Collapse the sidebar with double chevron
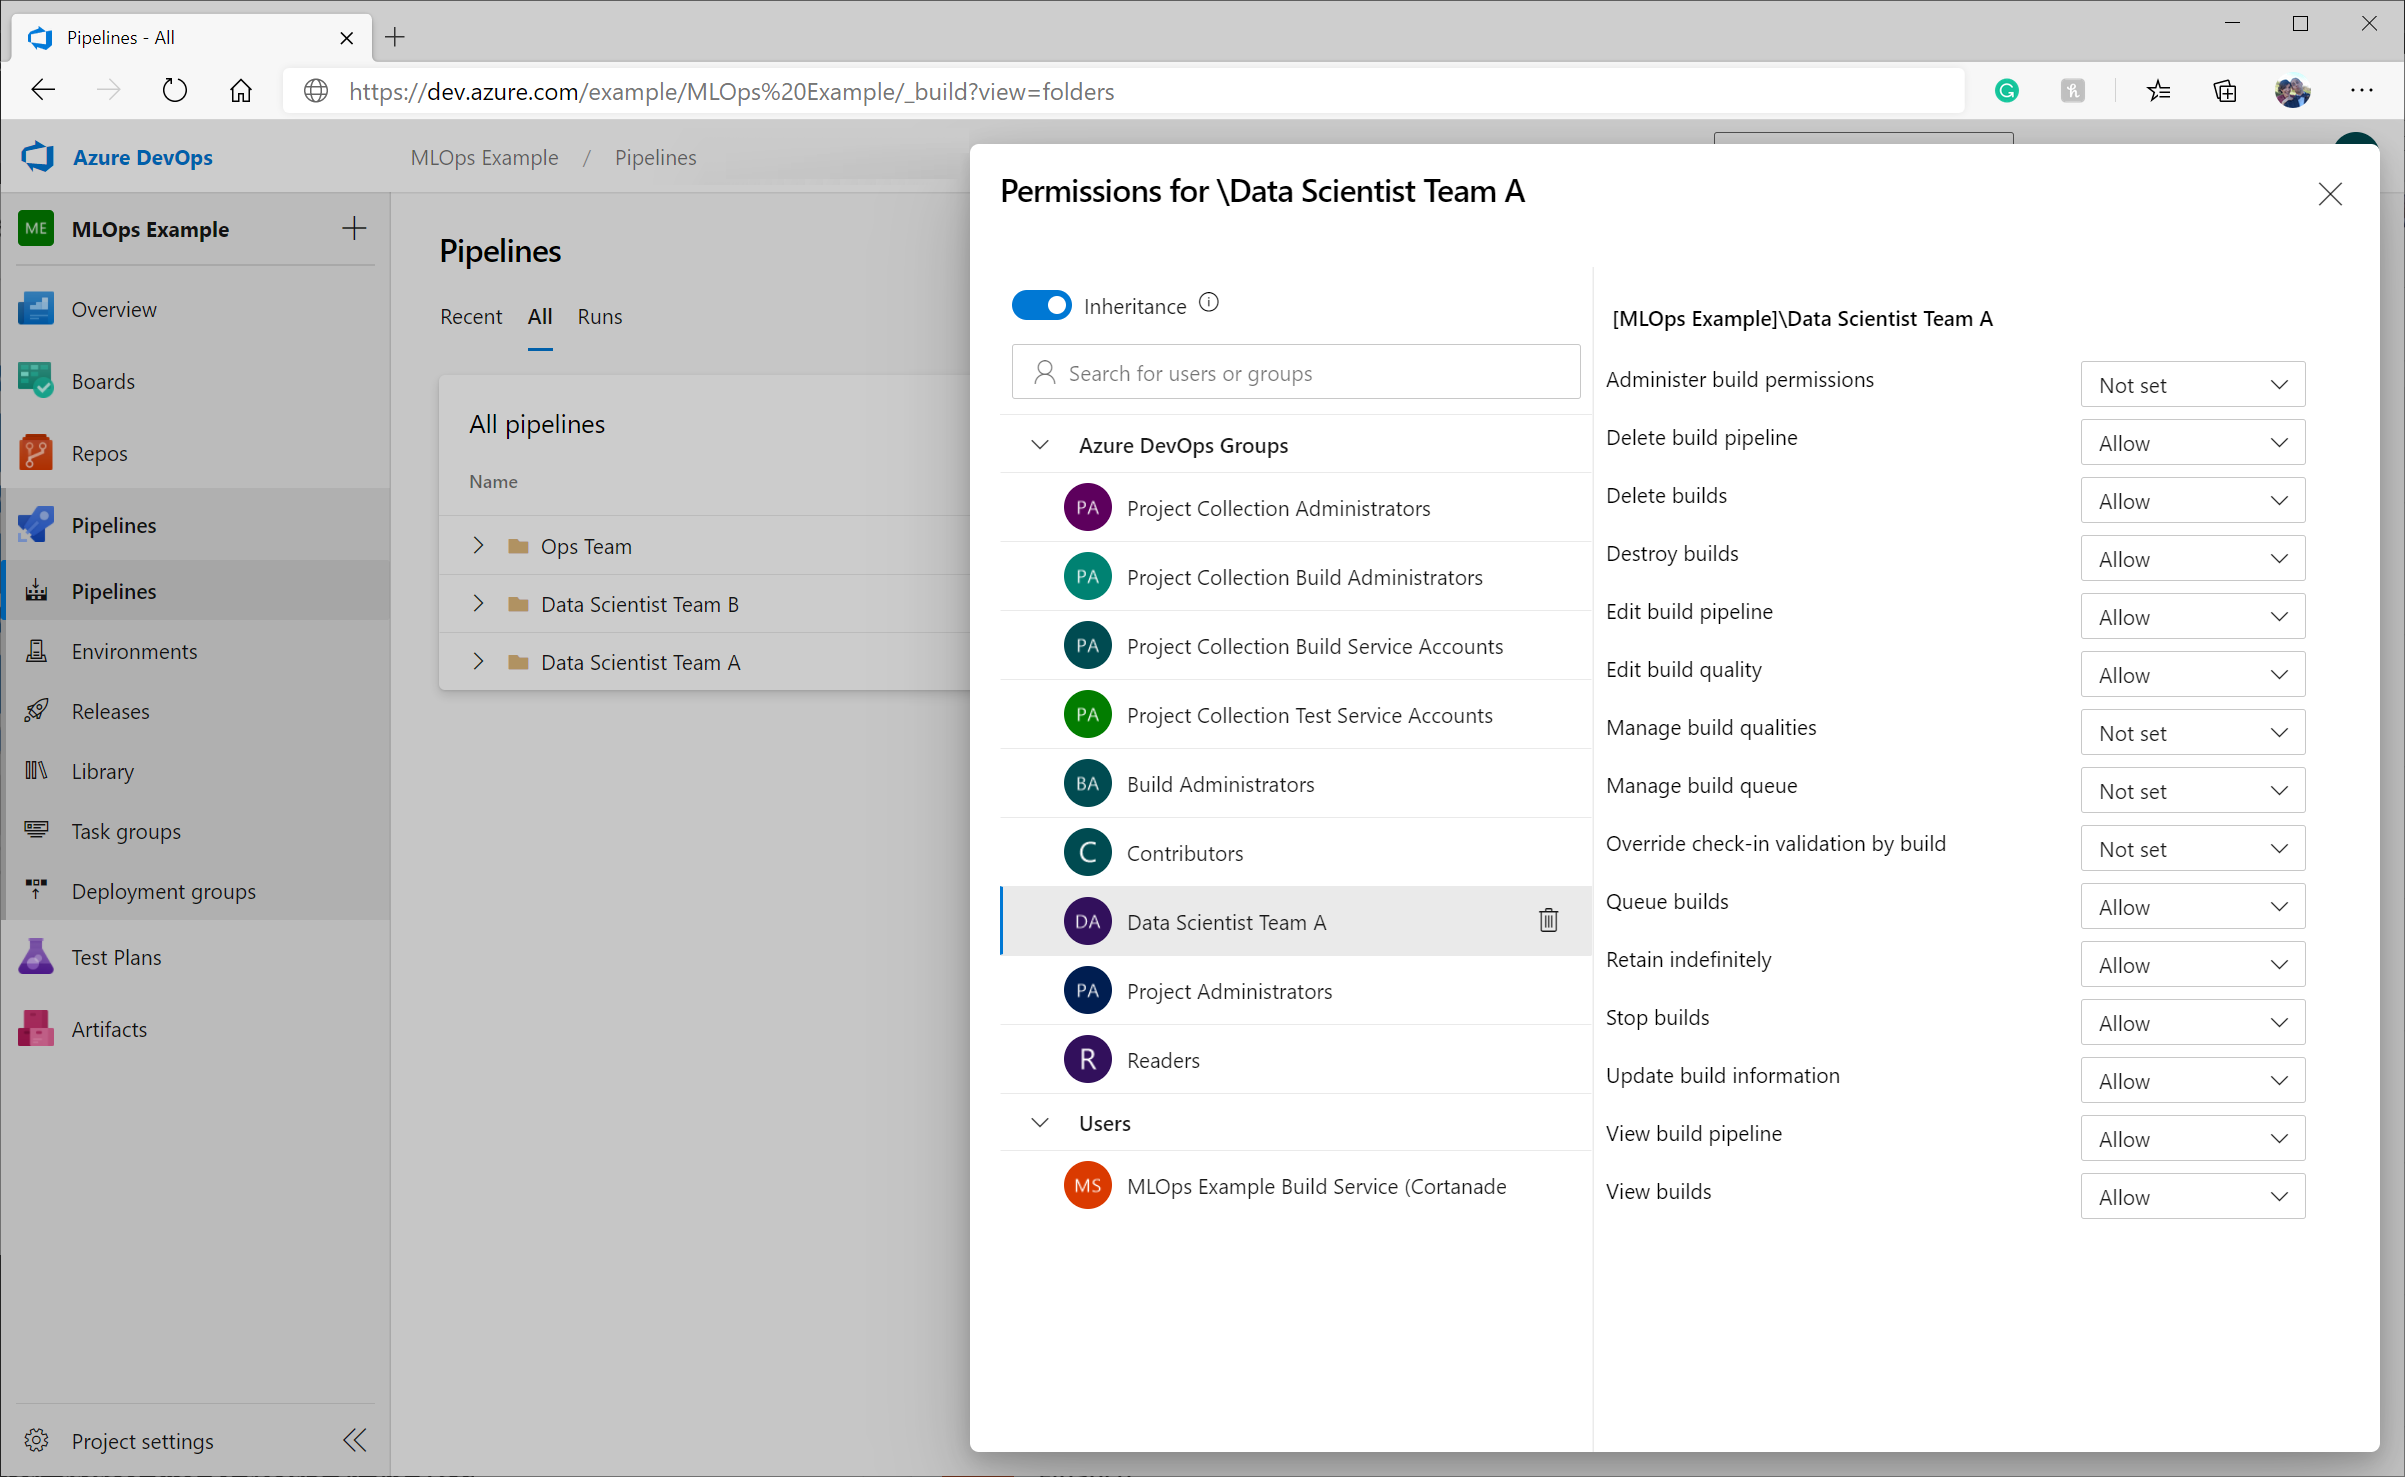The width and height of the screenshot is (2405, 1477). click(x=354, y=1440)
